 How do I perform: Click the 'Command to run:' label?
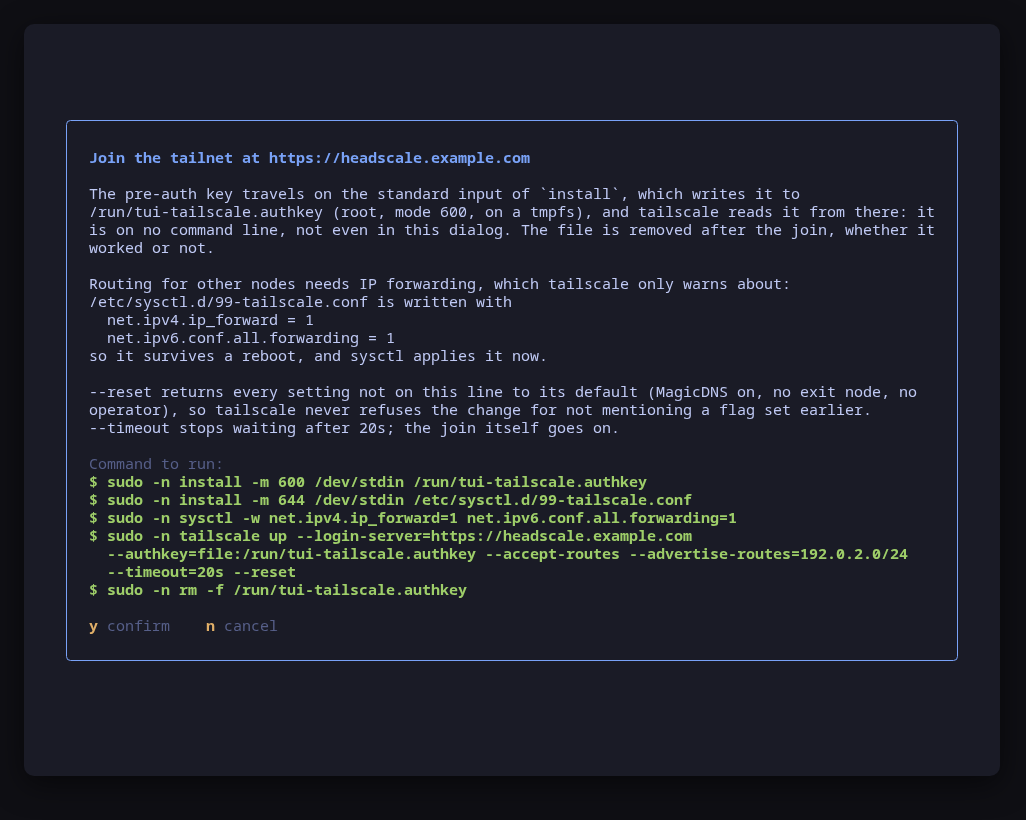(156, 464)
